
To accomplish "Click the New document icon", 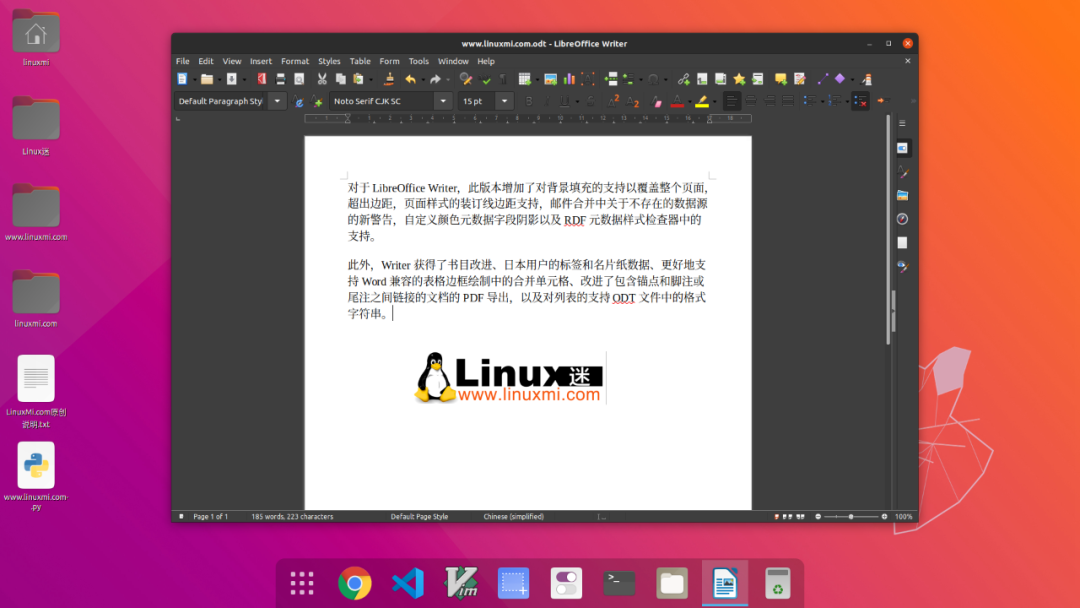I will tap(182, 79).
